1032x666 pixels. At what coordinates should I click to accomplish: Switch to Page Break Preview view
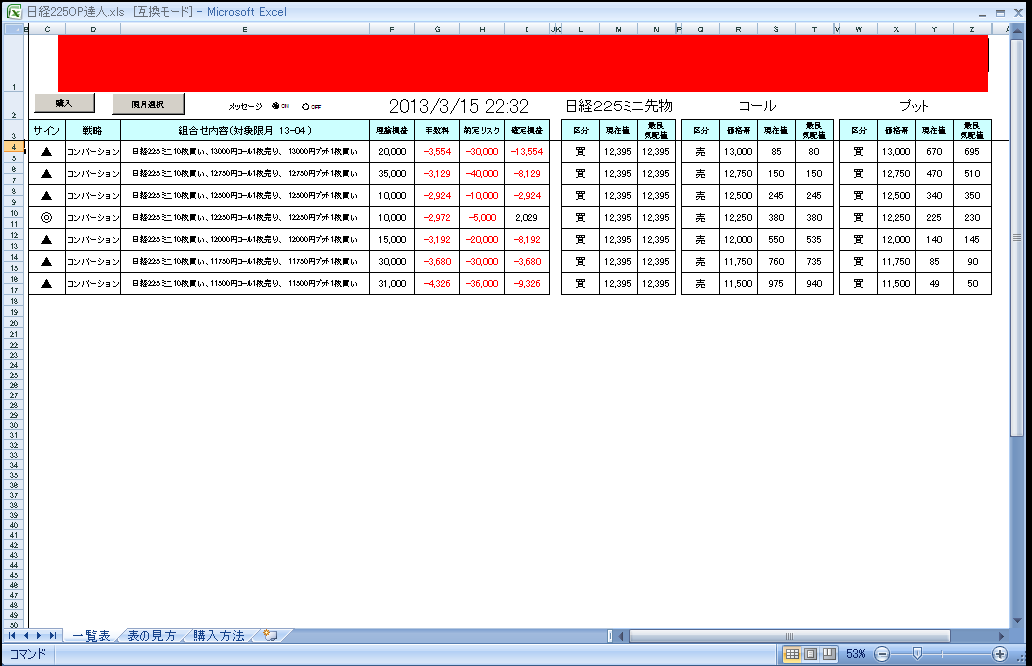tap(829, 653)
